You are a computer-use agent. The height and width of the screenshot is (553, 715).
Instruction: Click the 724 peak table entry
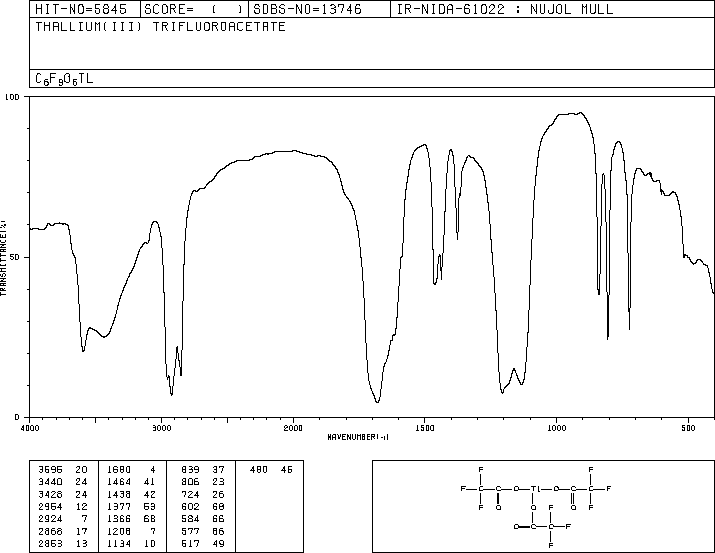(190, 494)
